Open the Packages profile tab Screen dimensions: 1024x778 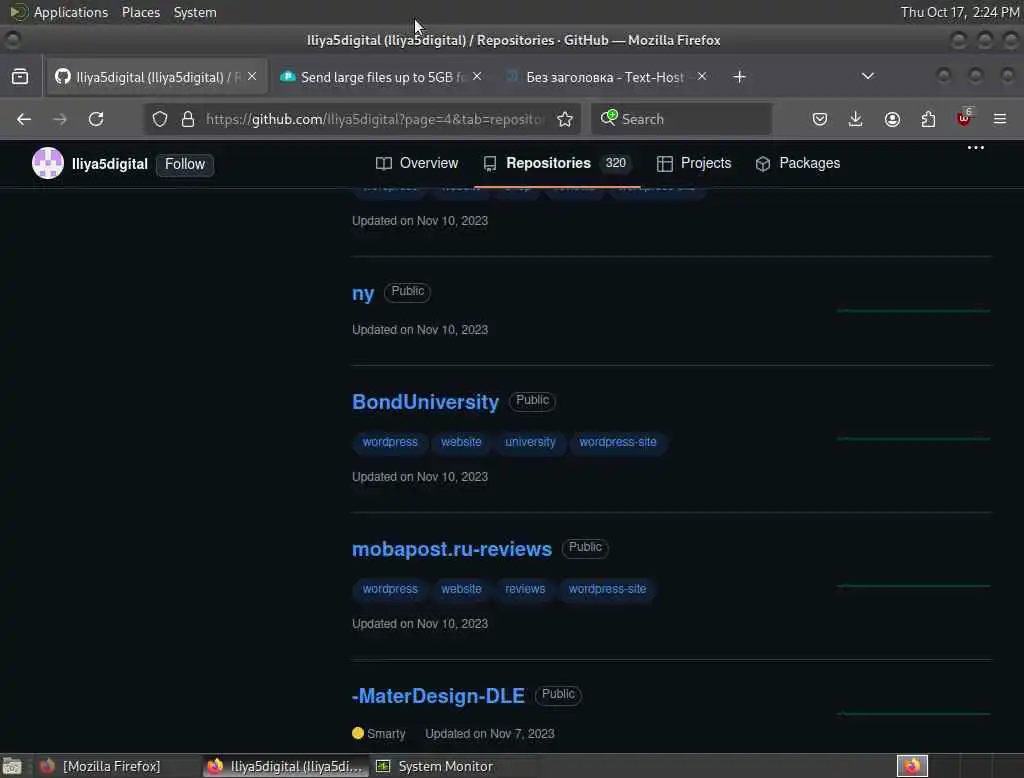797,163
